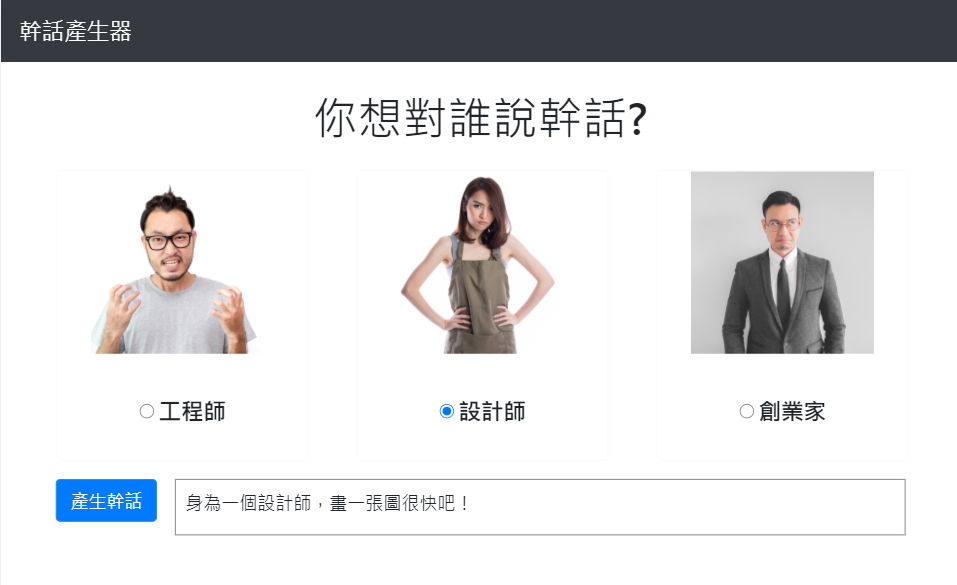Select the 設計師 radio button
Image resolution: width=957 pixels, height=585 pixels.
(x=447, y=411)
